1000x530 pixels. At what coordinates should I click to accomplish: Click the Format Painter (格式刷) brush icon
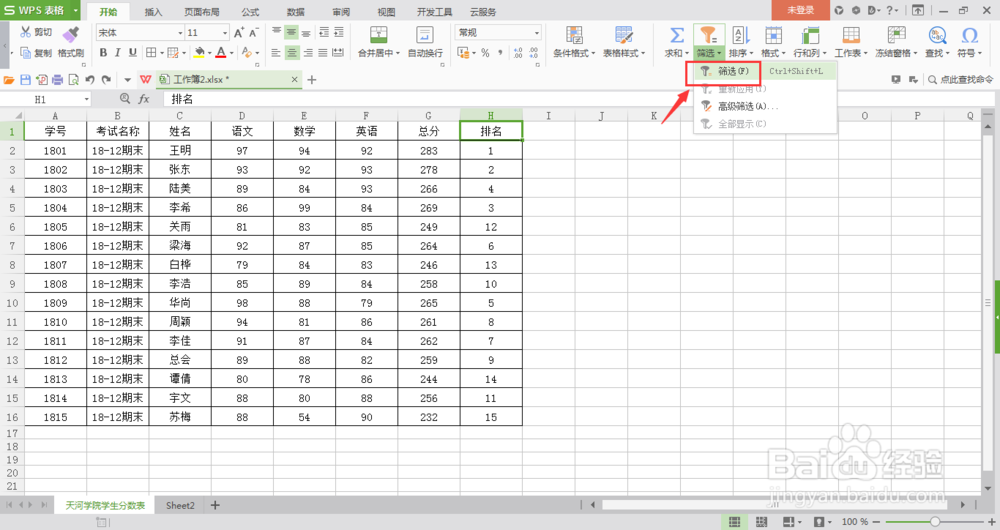pos(71,34)
